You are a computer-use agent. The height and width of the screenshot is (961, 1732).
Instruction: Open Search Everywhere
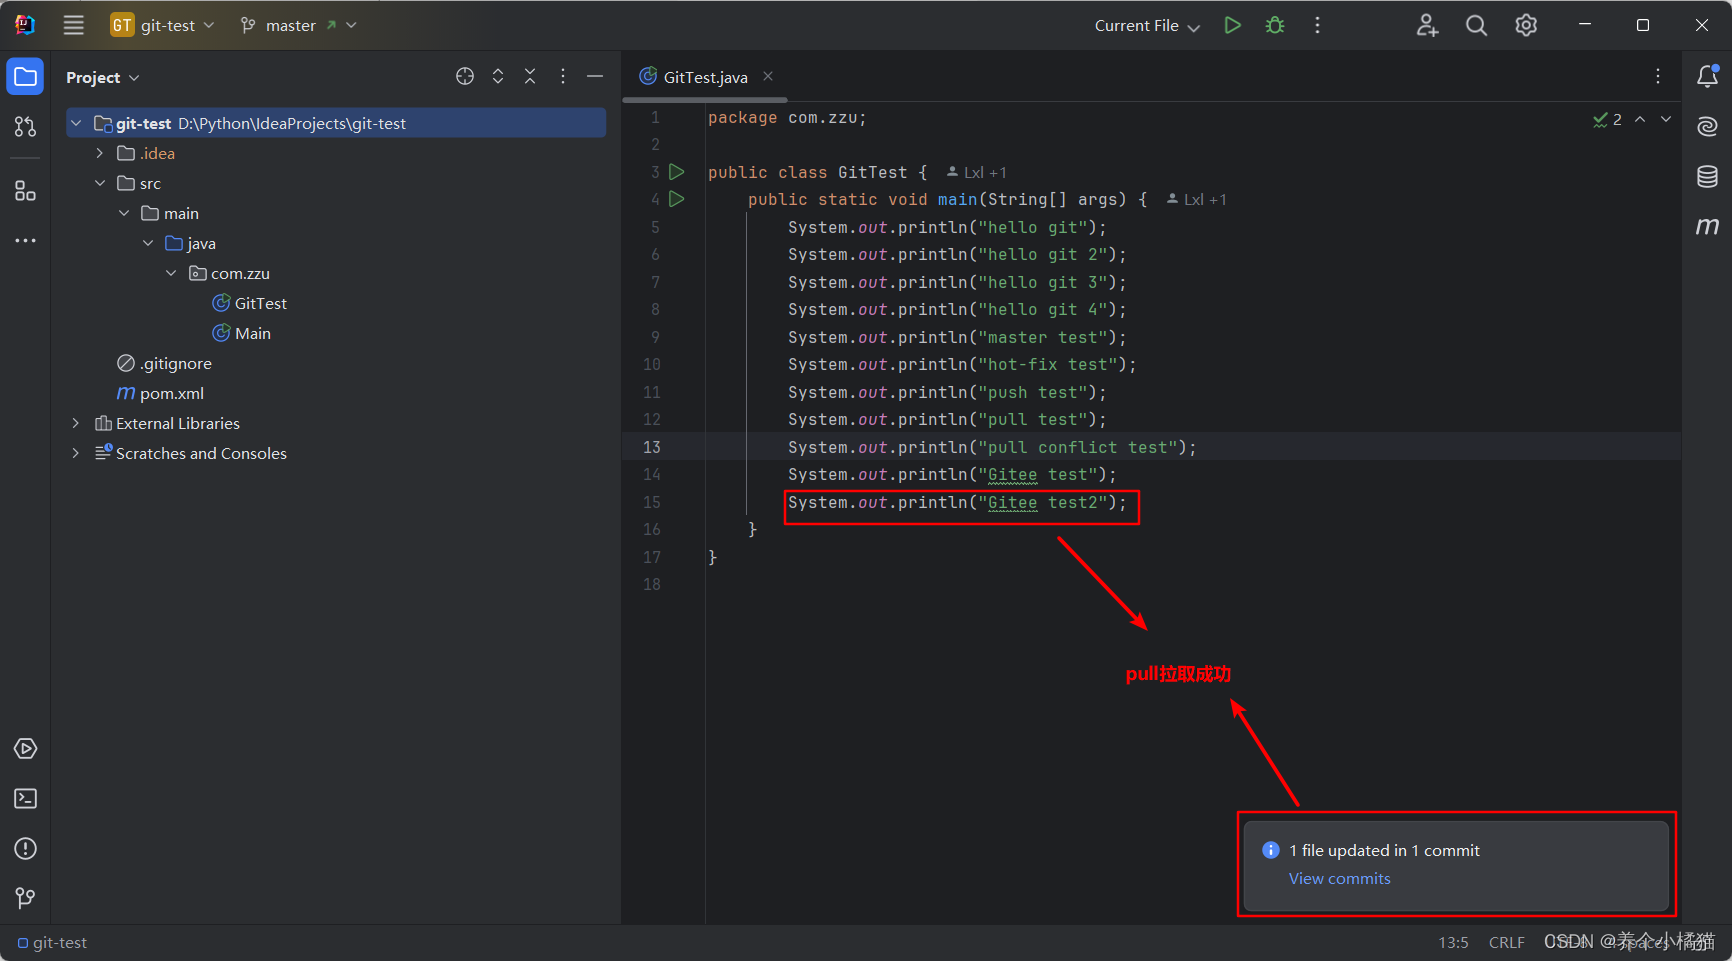pyautogui.click(x=1476, y=25)
